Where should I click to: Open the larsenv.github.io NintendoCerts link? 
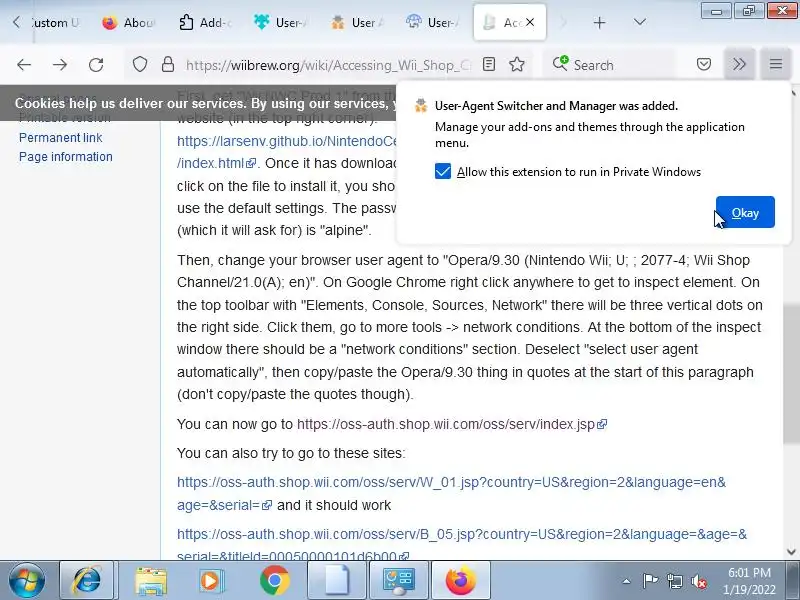tap(287, 141)
